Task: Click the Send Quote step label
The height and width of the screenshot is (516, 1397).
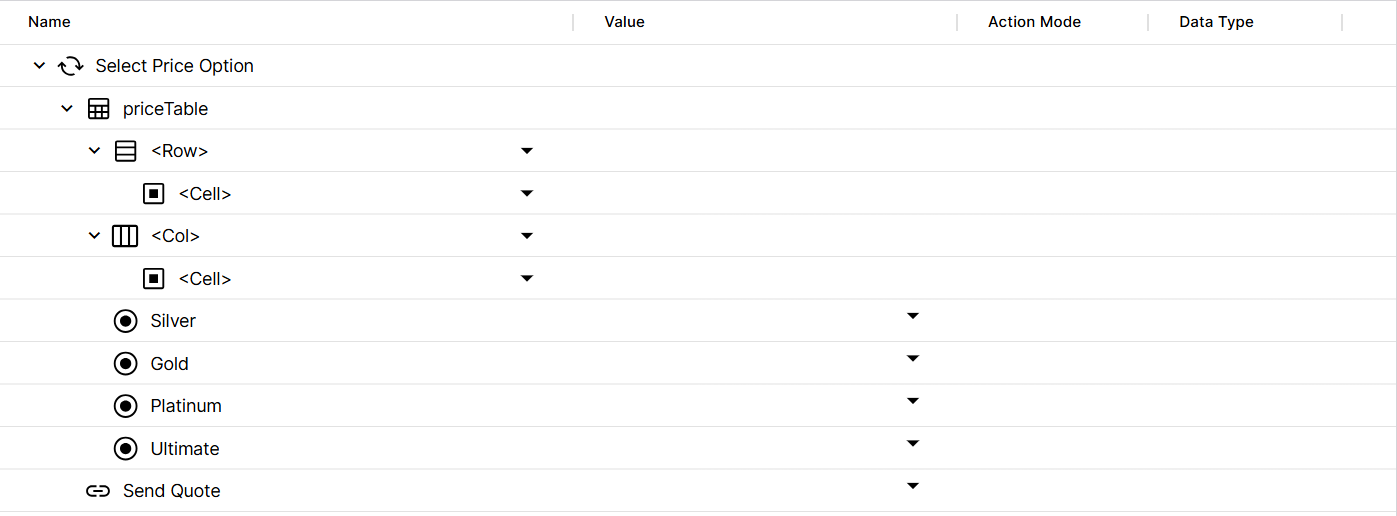Action: pos(171,491)
